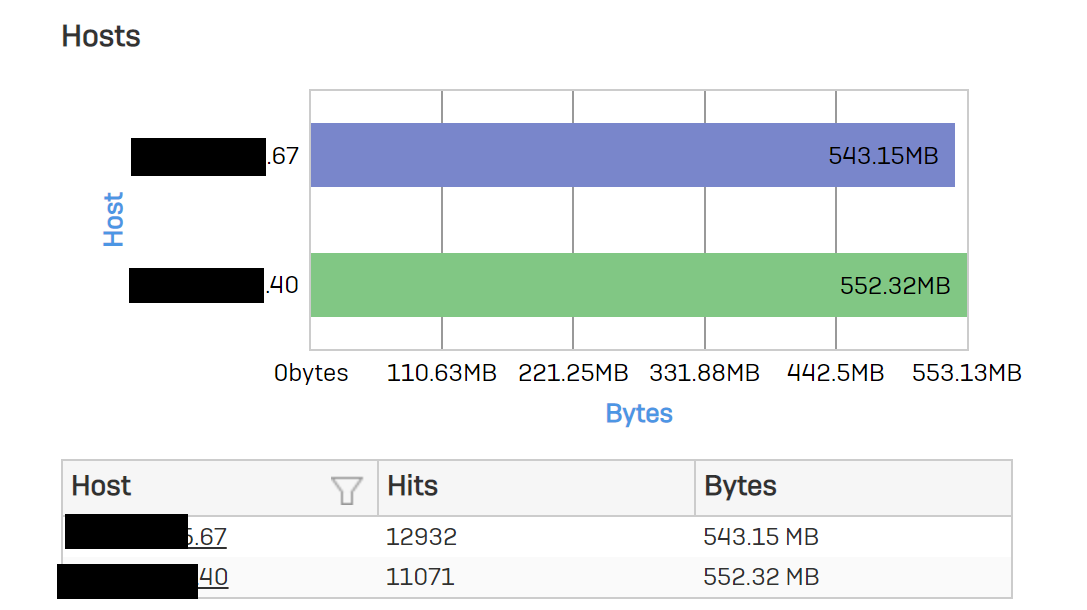
Task: Click the .67 host label beside the chart
Action: coord(283,156)
